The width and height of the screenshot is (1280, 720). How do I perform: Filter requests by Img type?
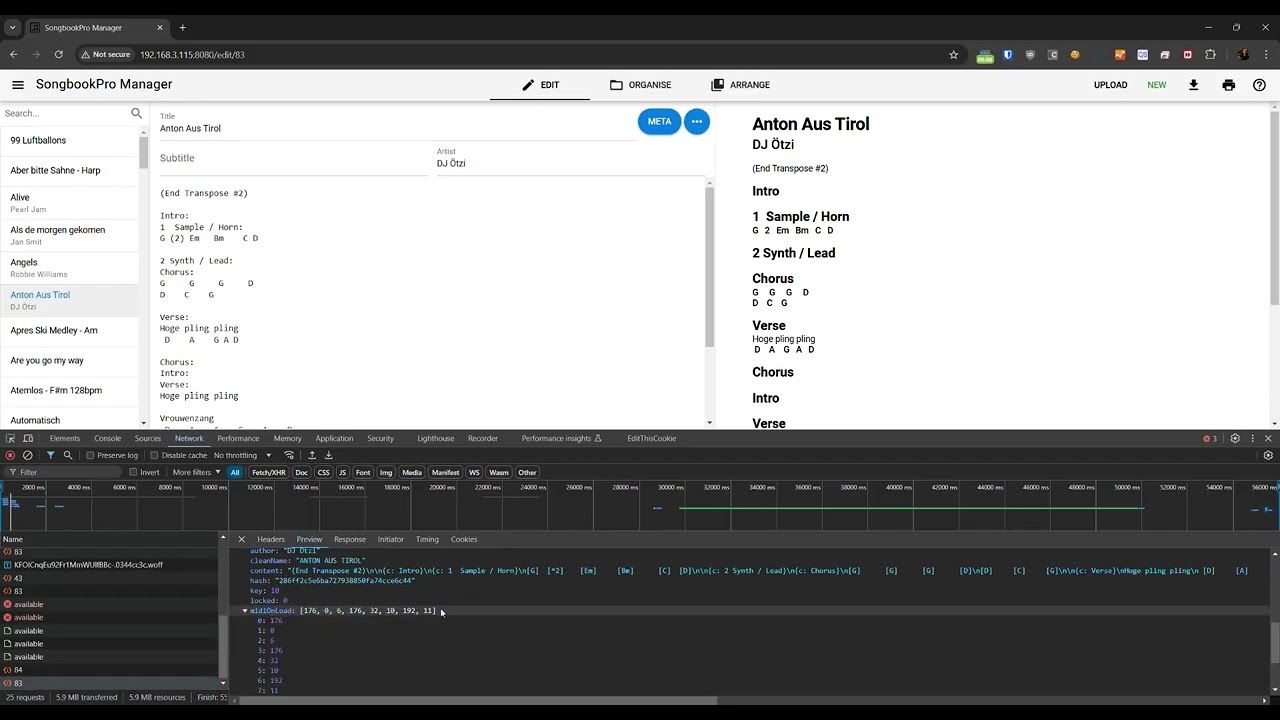click(386, 472)
